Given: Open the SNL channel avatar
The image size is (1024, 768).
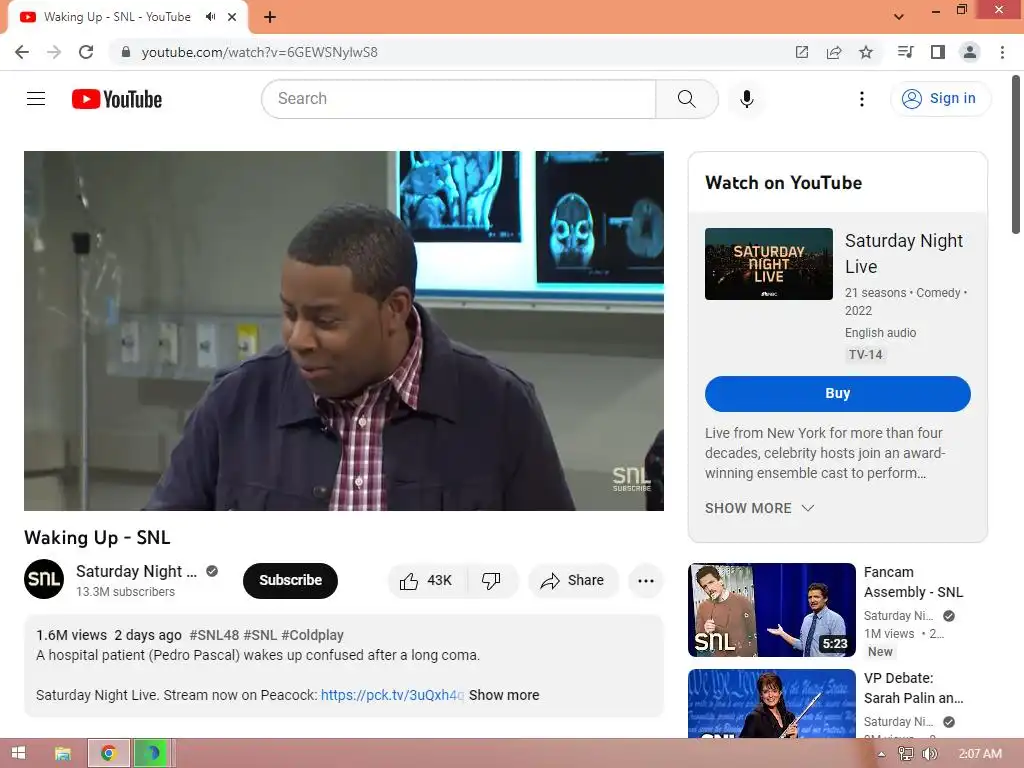Looking at the screenshot, I should pyautogui.click(x=44, y=579).
